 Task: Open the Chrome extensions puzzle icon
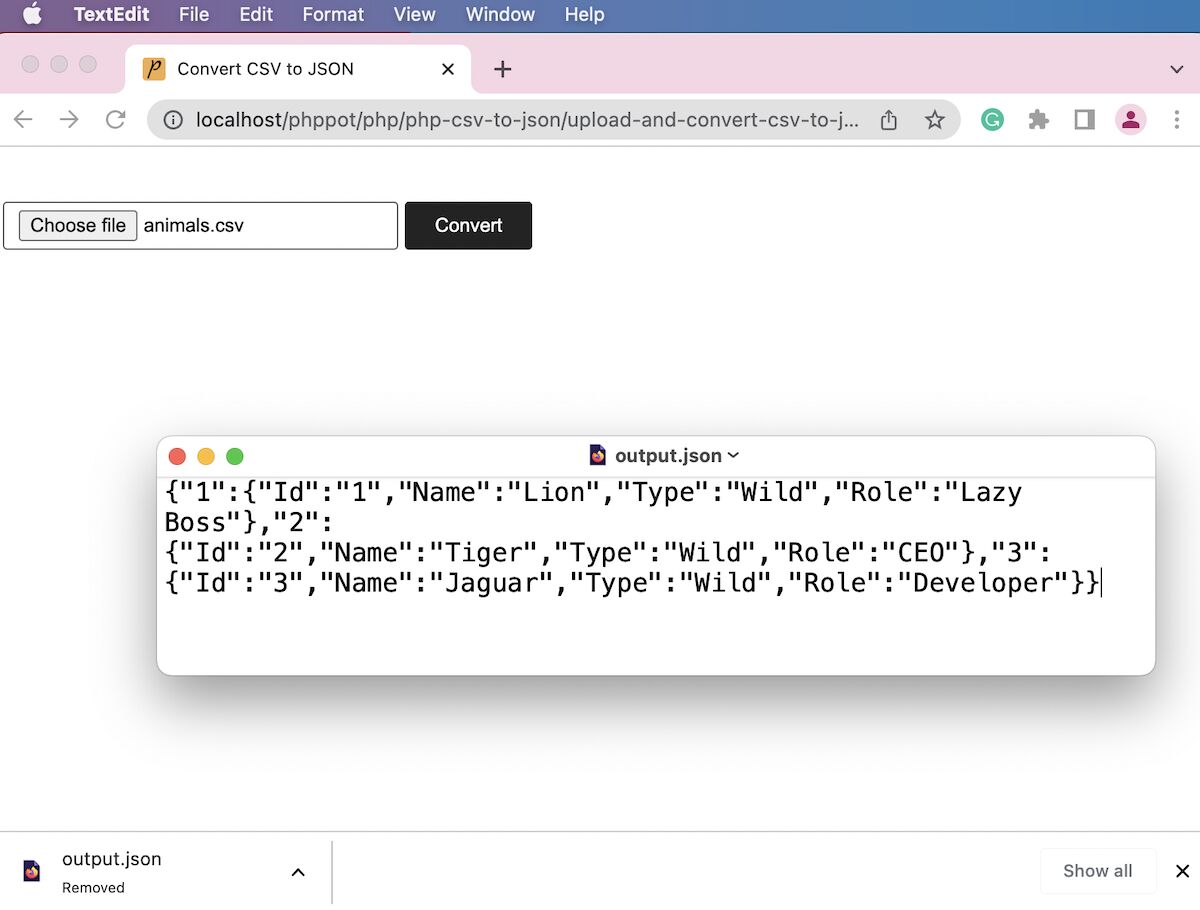[x=1038, y=119]
